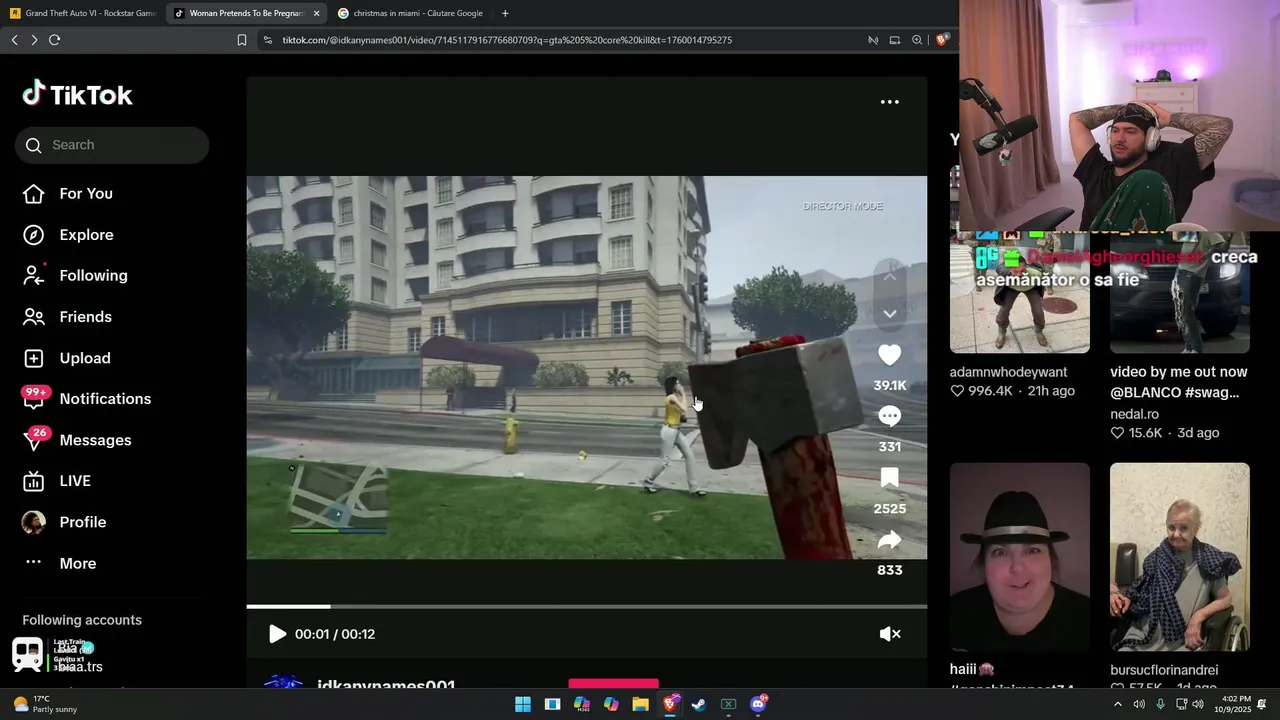Save the video with the bookmark icon
This screenshot has width=1280, height=720.
[x=890, y=478]
